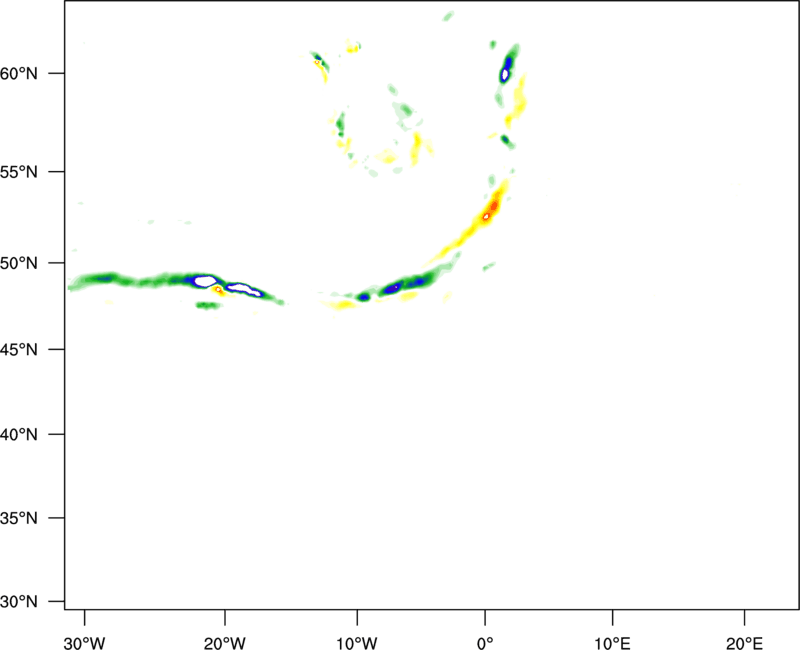
Task: Click the 20°W longitude label
Action: coord(225,643)
